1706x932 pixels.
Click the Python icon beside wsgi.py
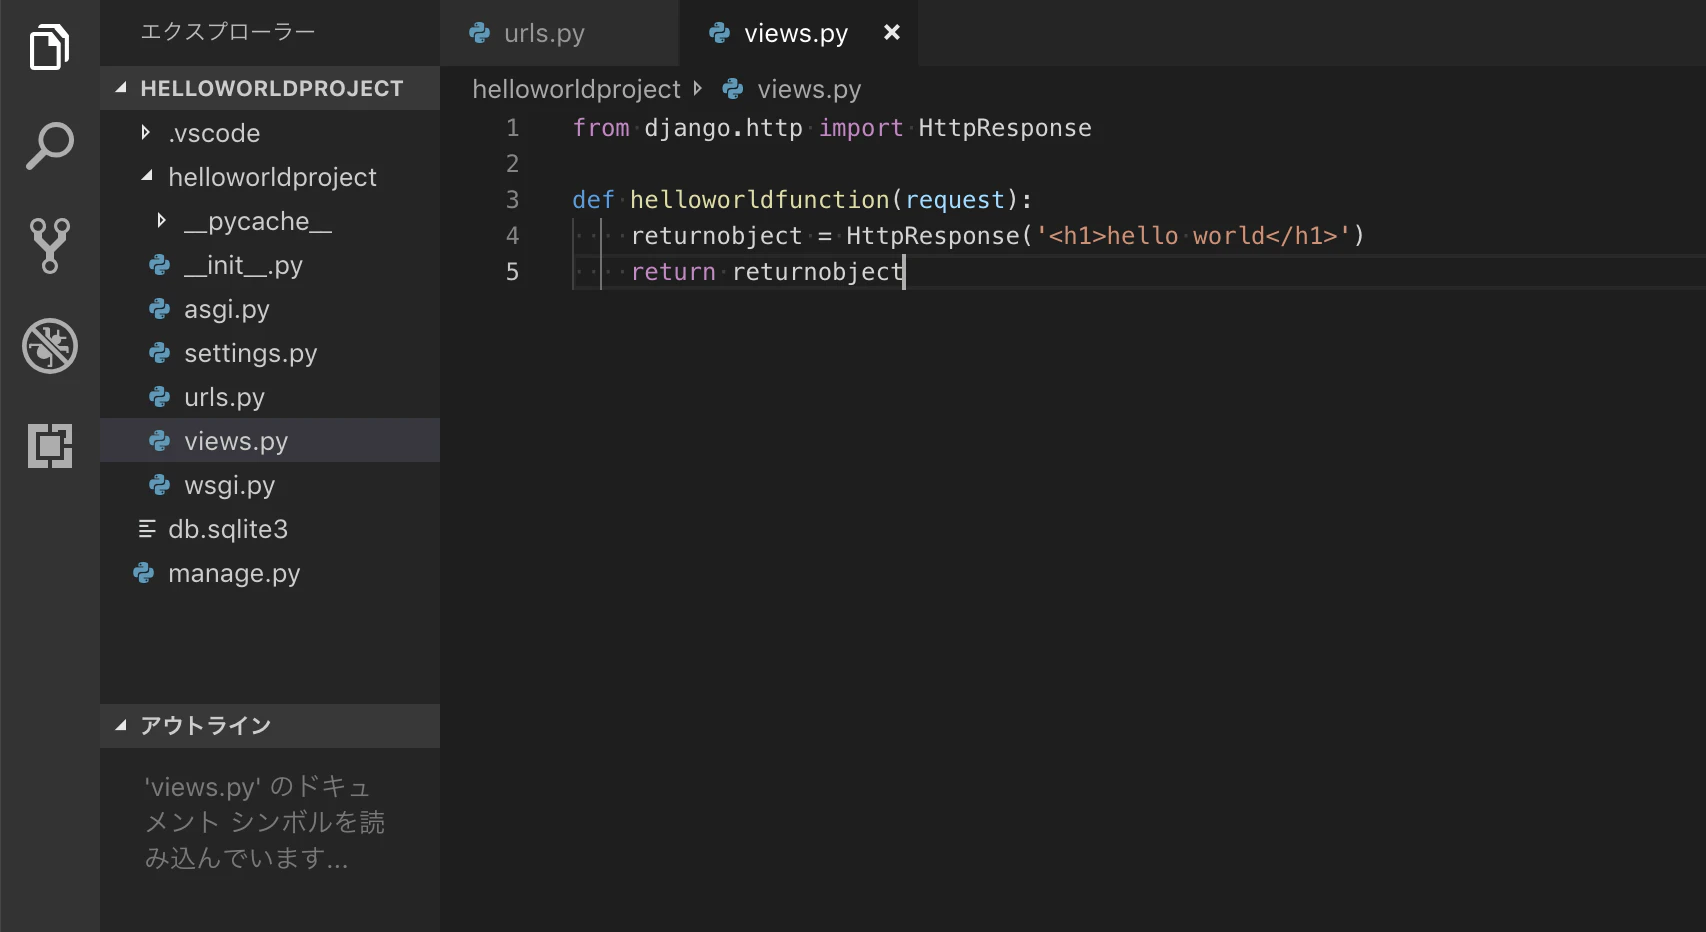point(159,485)
